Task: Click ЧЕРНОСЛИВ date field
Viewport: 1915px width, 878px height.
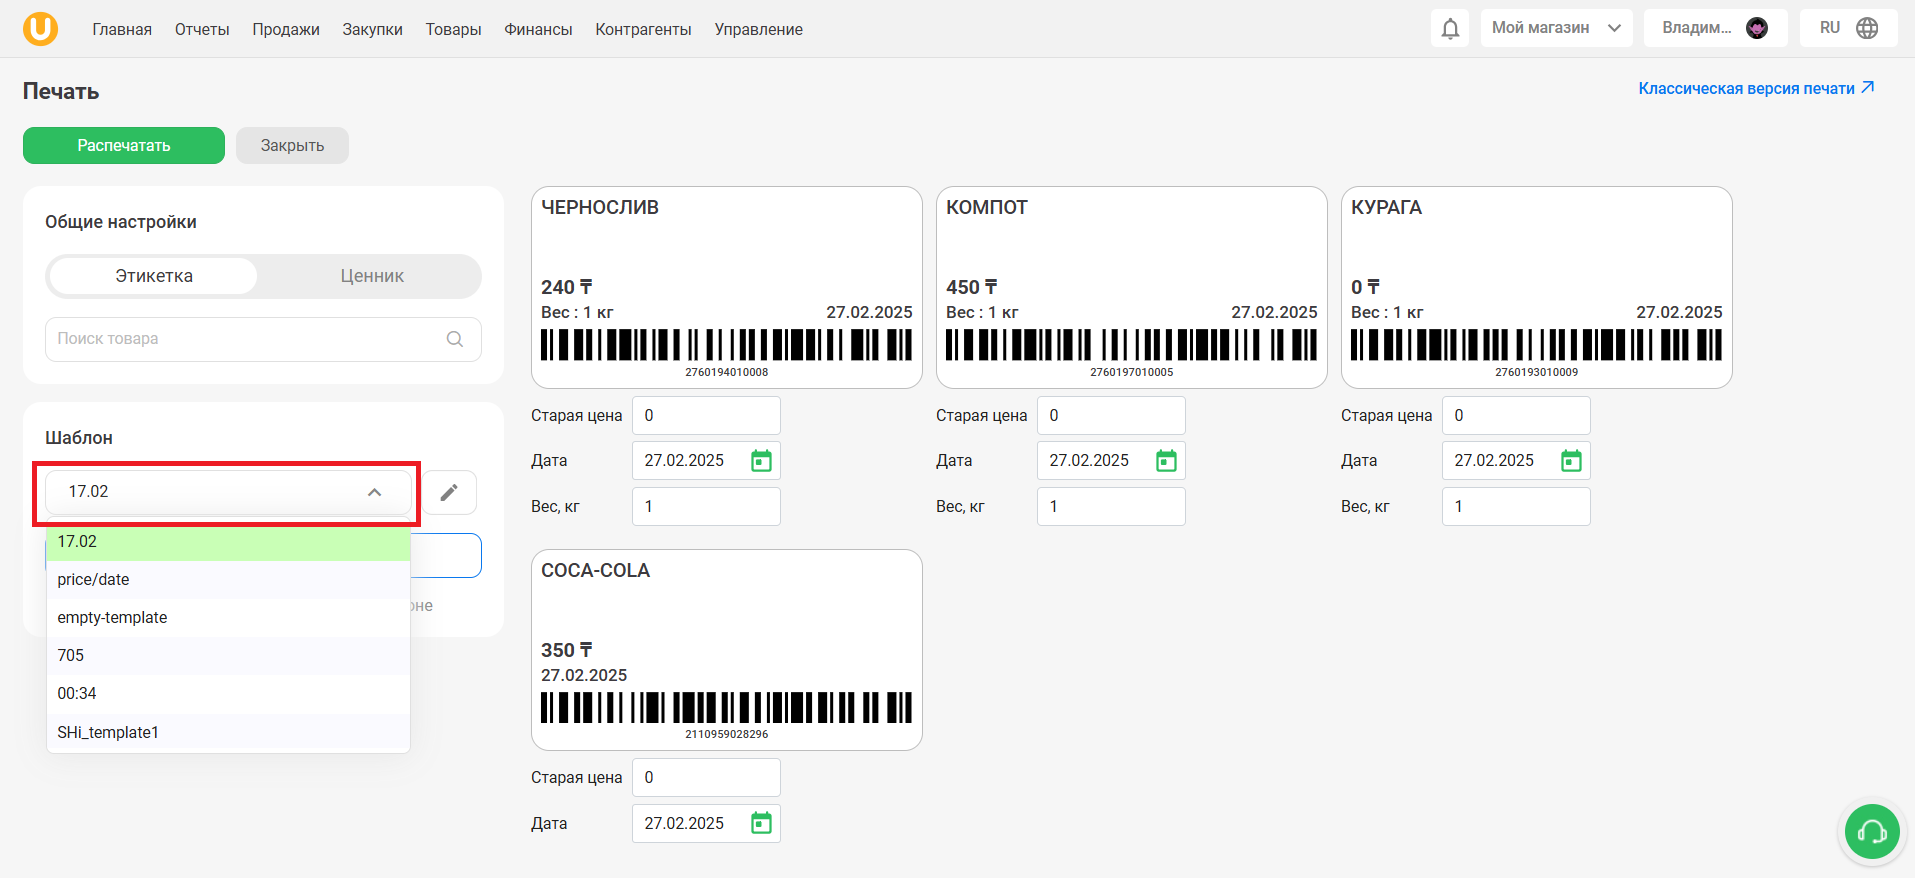Action: tap(706, 461)
